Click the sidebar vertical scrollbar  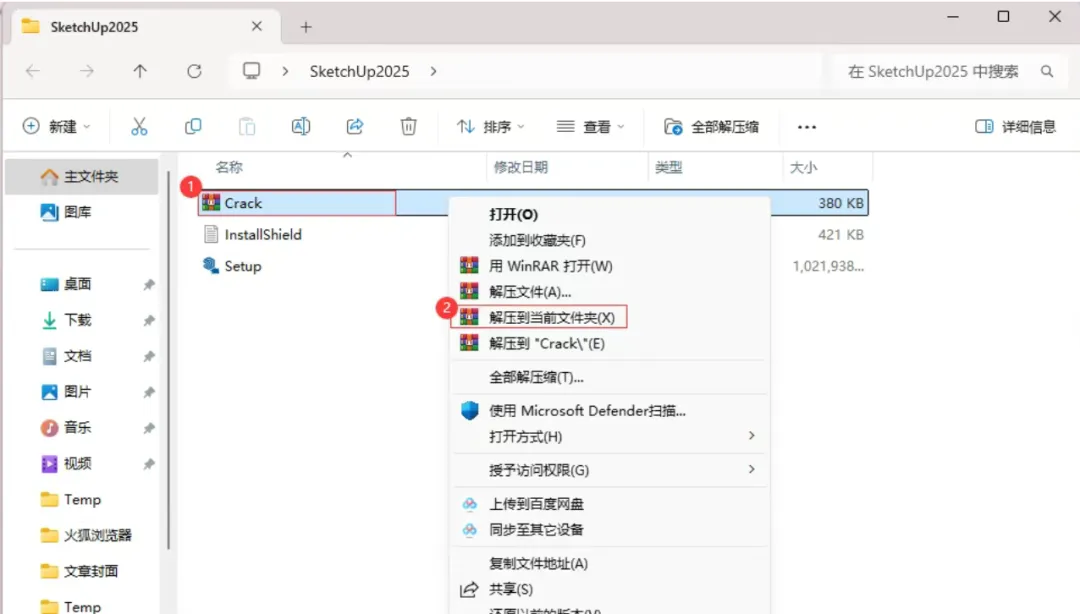[x=168, y=360]
